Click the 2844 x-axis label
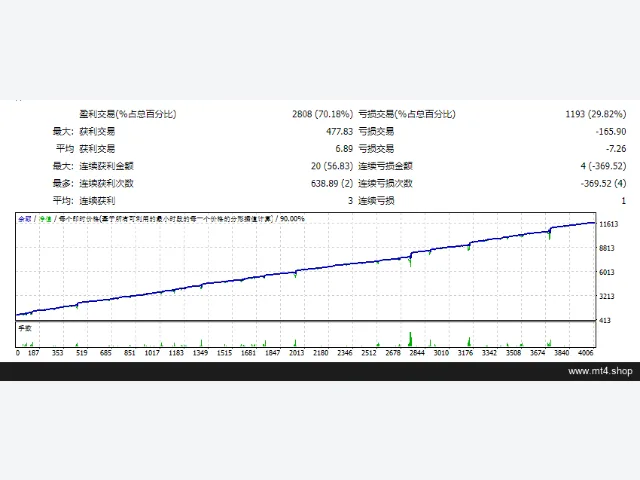Viewport: 640px width, 480px height. click(417, 353)
